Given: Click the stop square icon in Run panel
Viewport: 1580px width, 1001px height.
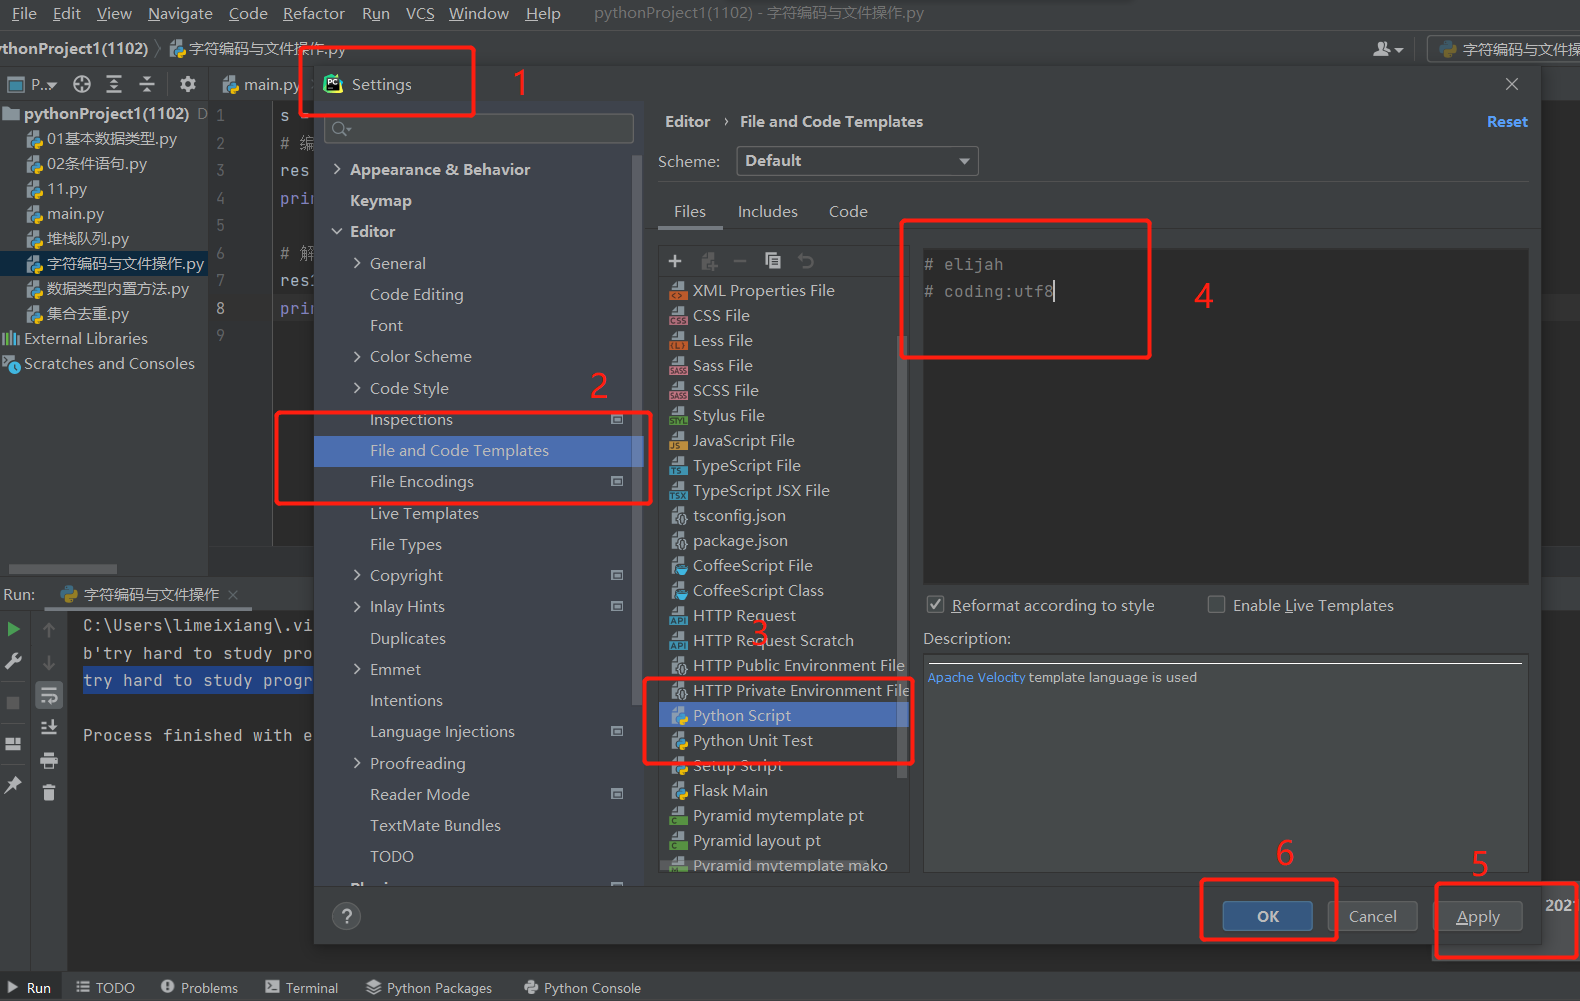Looking at the screenshot, I should pos(14,703).
